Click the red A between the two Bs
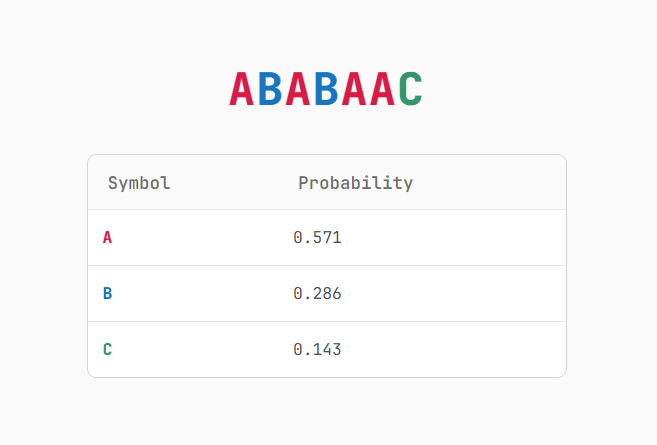This screenshot has height=445, width=657. pyautogui.click(x=298, y=89)
